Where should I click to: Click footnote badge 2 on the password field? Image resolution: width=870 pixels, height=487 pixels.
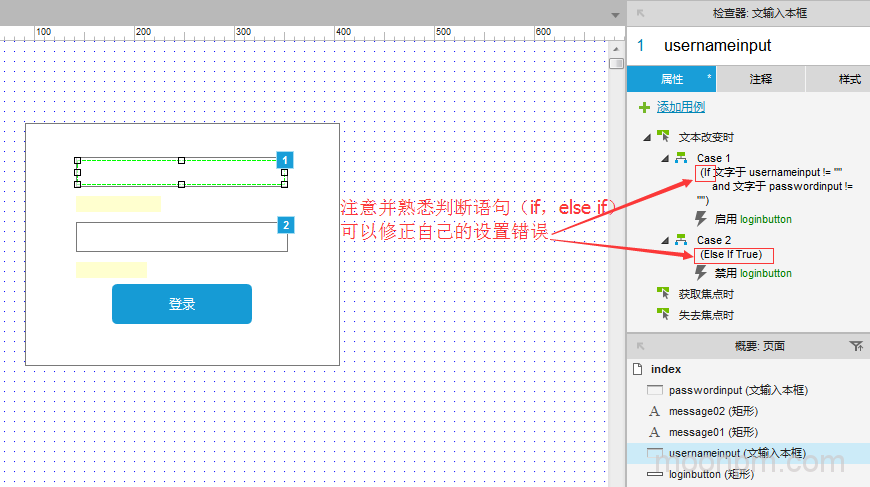[x=285, y=225]
